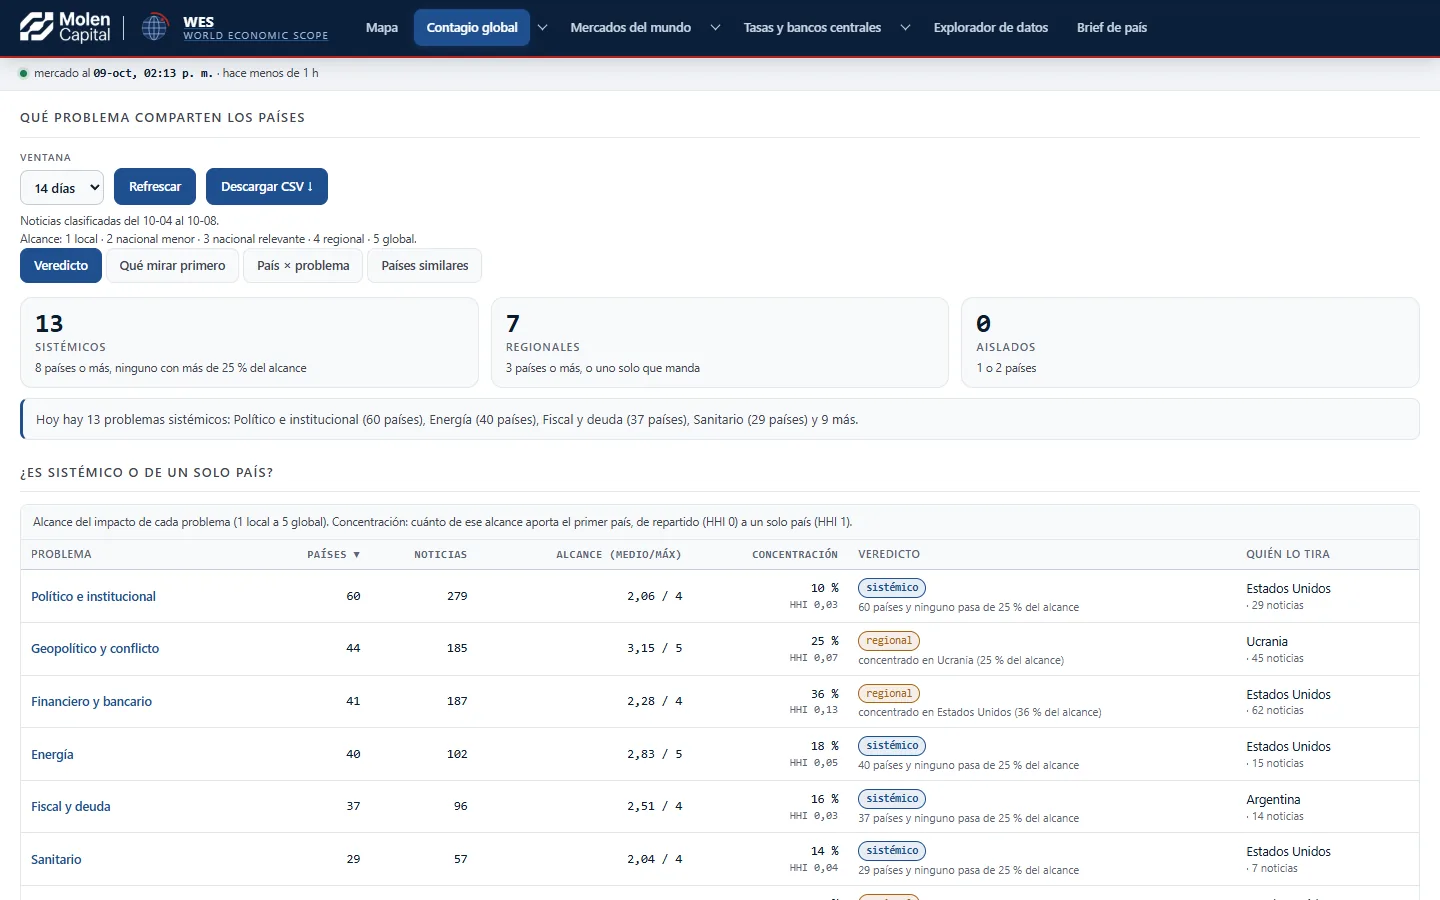Click the Noticias column header
The height and width of the screenshot is (900, 1440).
441,554
